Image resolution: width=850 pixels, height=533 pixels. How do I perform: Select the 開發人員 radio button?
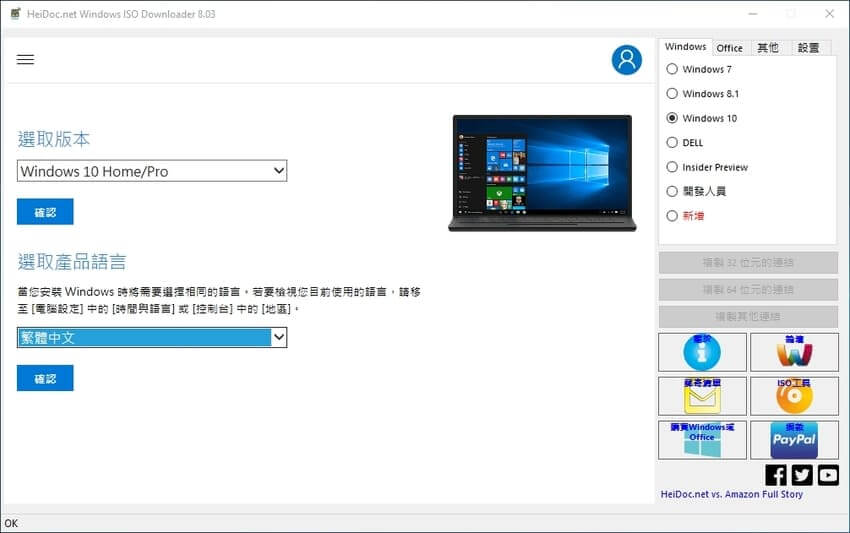[672, 191]
